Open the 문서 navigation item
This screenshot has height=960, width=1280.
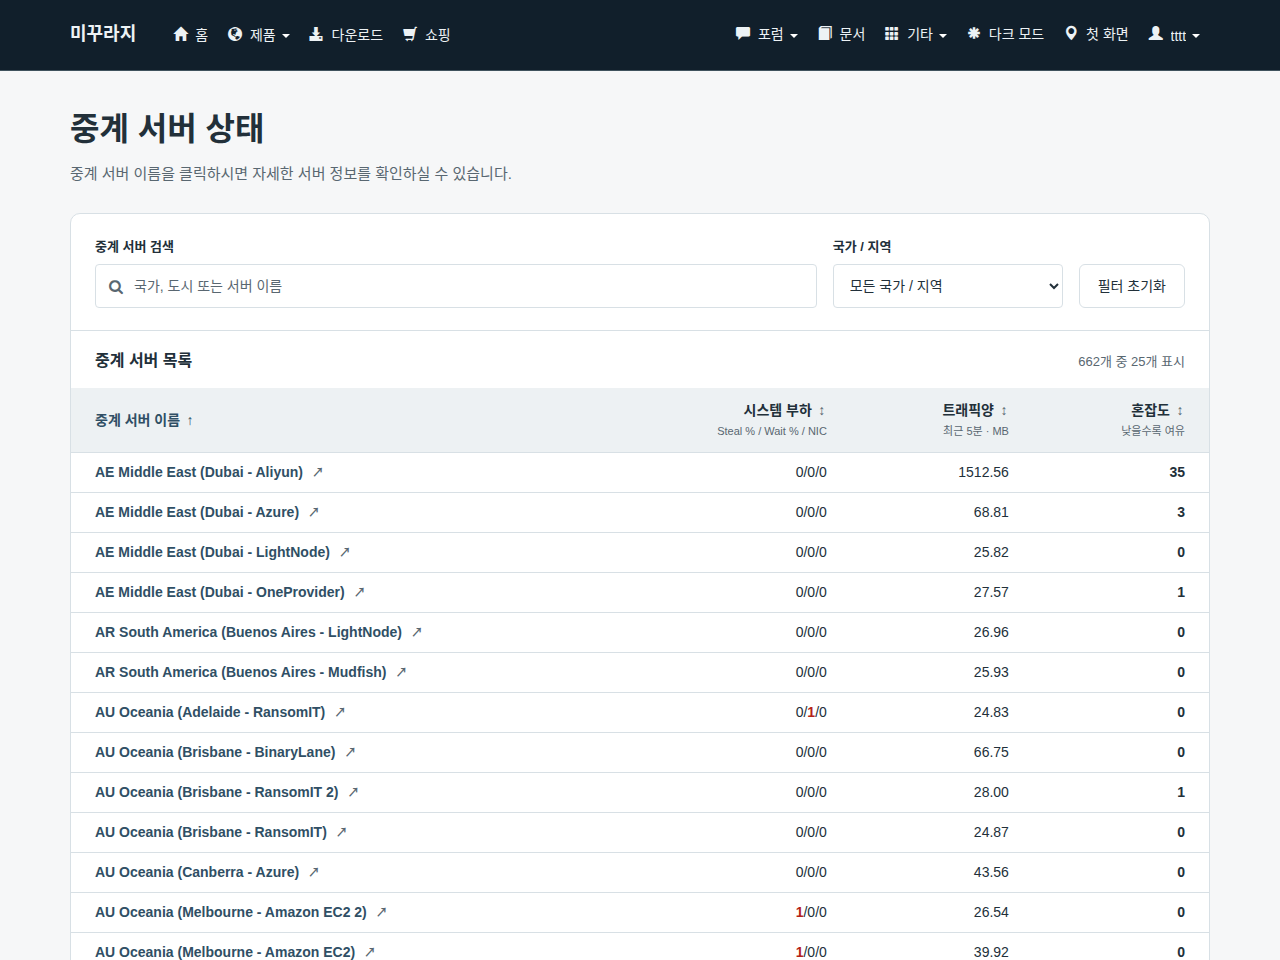(x=842, y=34)
